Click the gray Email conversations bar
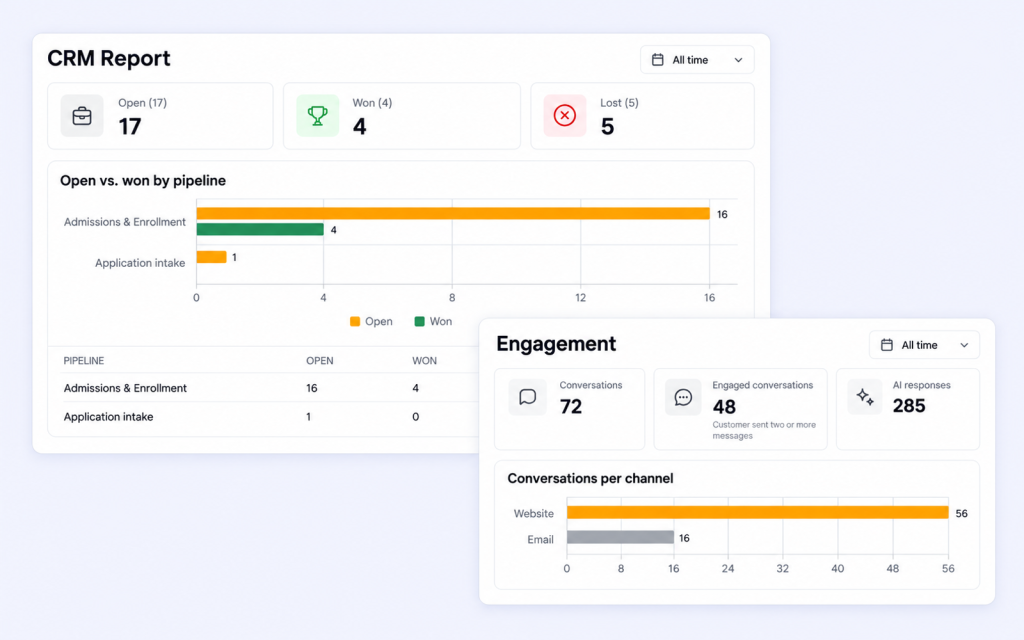 click(620, 537)
